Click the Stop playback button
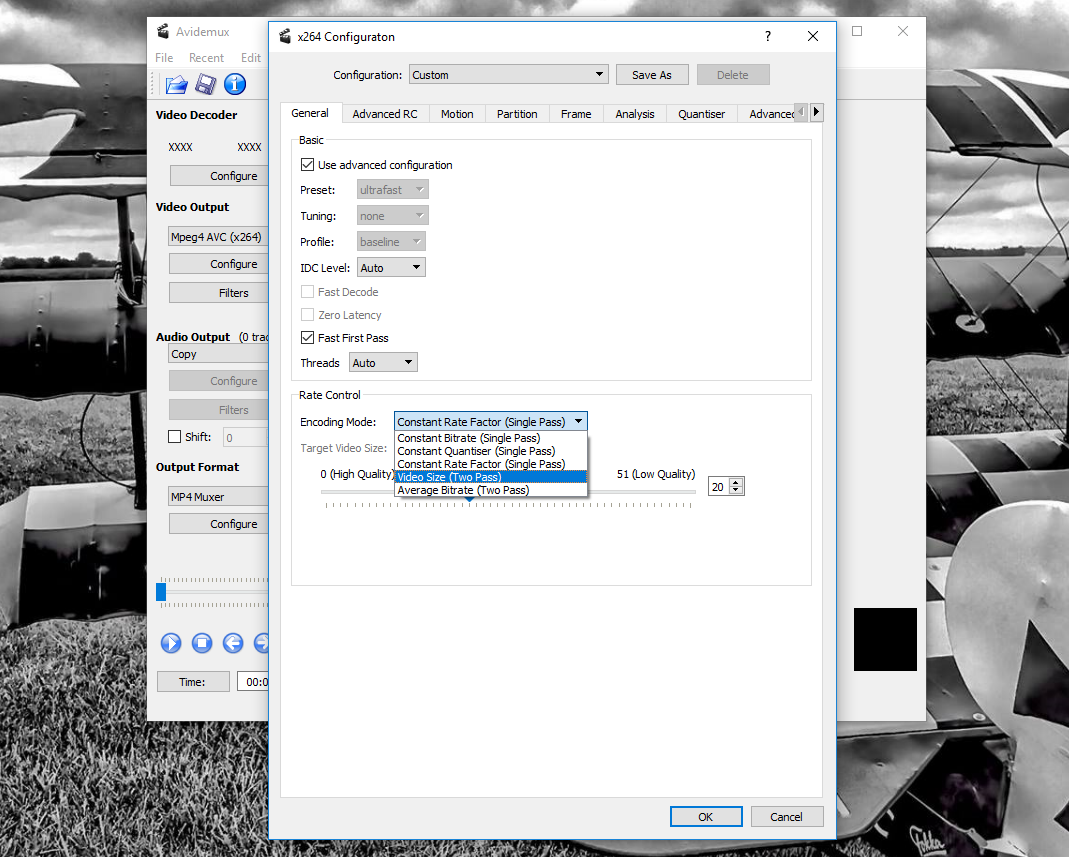 (202, 643)
